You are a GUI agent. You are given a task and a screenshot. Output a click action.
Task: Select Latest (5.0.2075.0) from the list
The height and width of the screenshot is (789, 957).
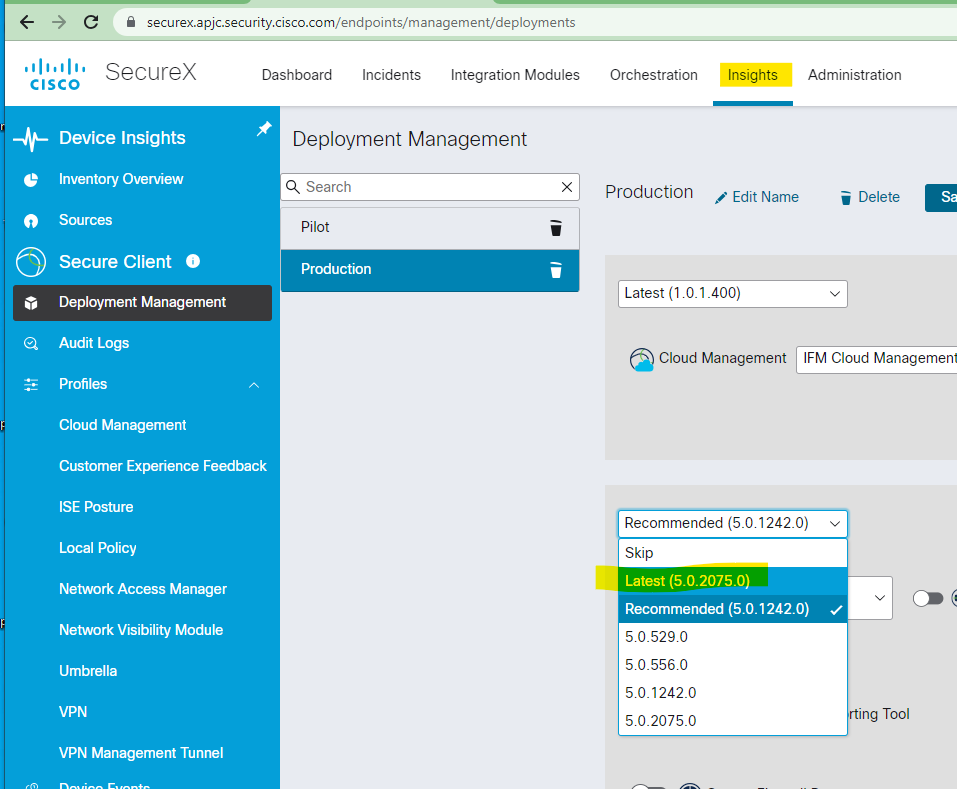[x=687, y=581]
